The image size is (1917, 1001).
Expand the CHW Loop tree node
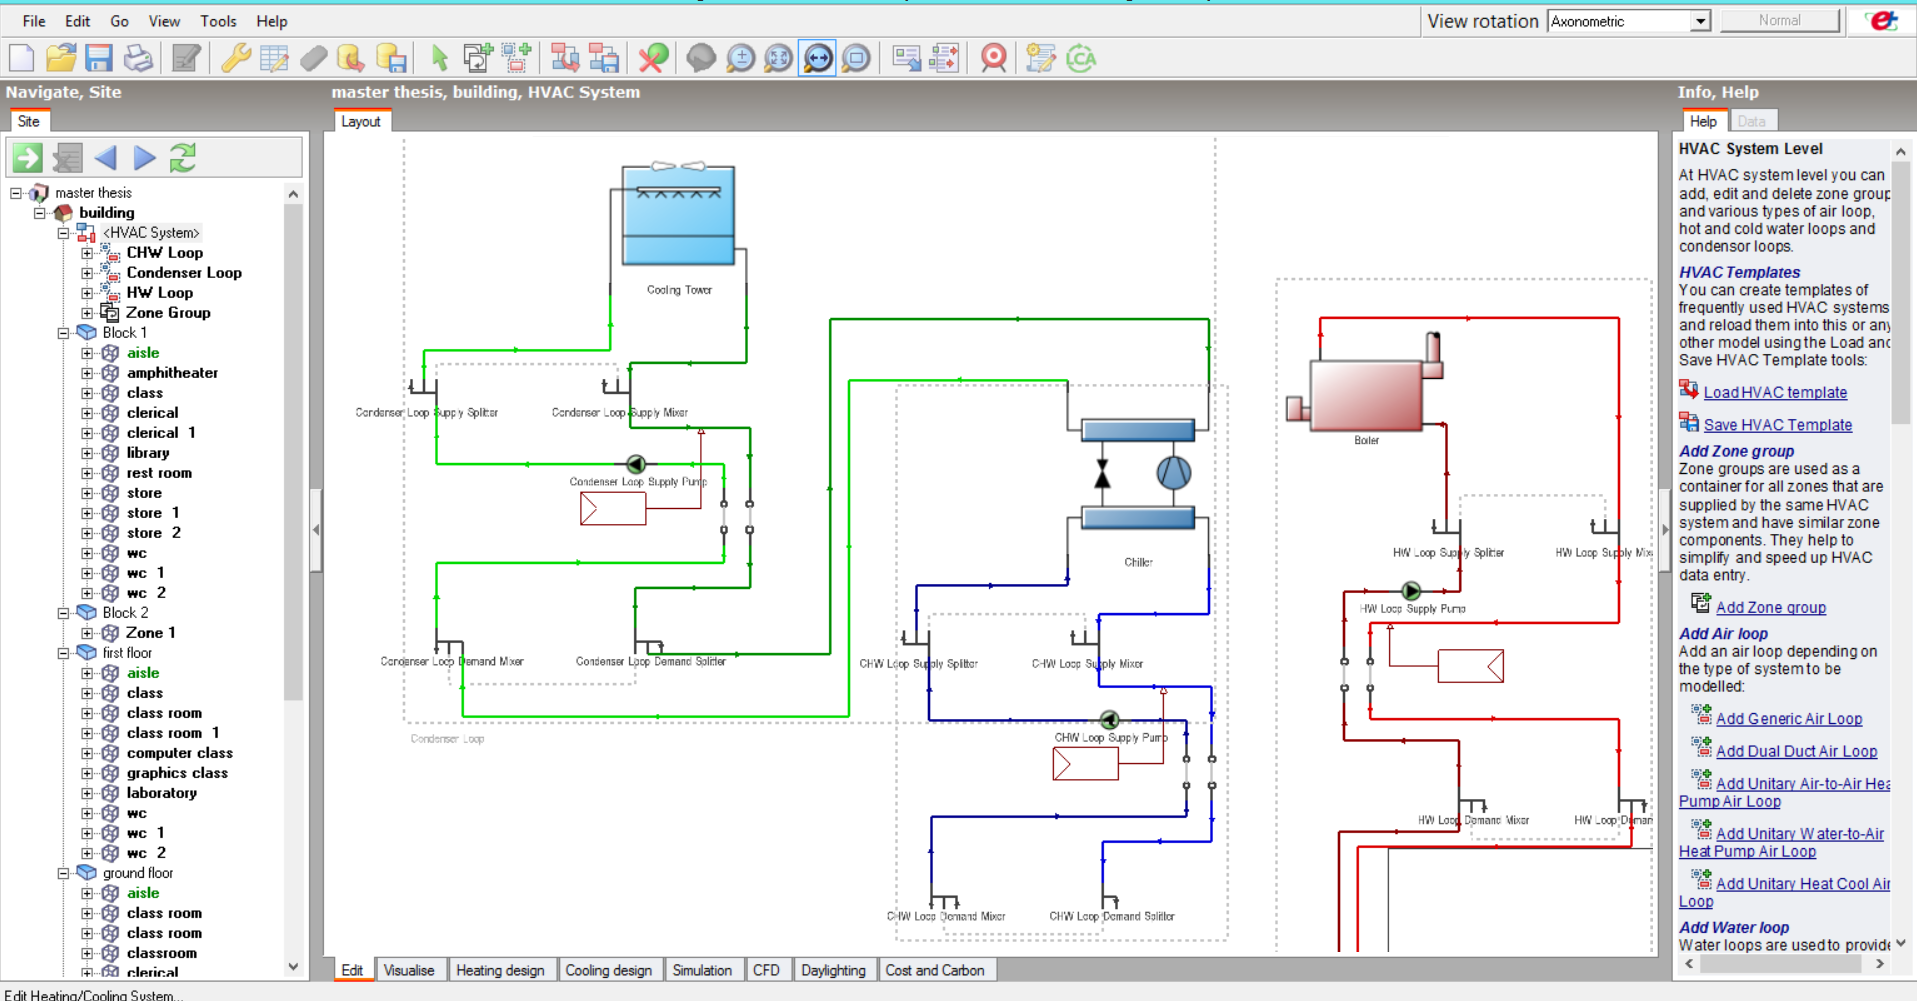coord(87,253)
